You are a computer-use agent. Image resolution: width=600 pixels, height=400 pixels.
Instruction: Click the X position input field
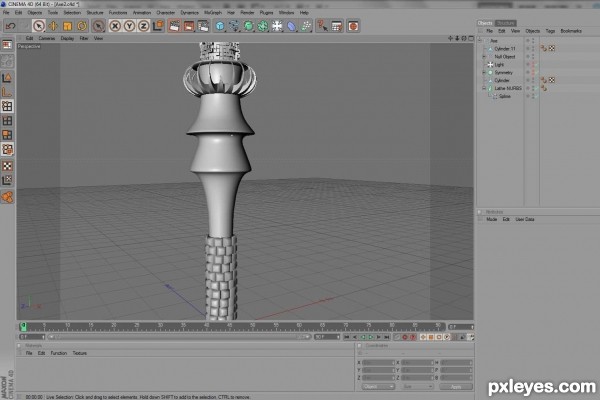click(x=378, y=362)
